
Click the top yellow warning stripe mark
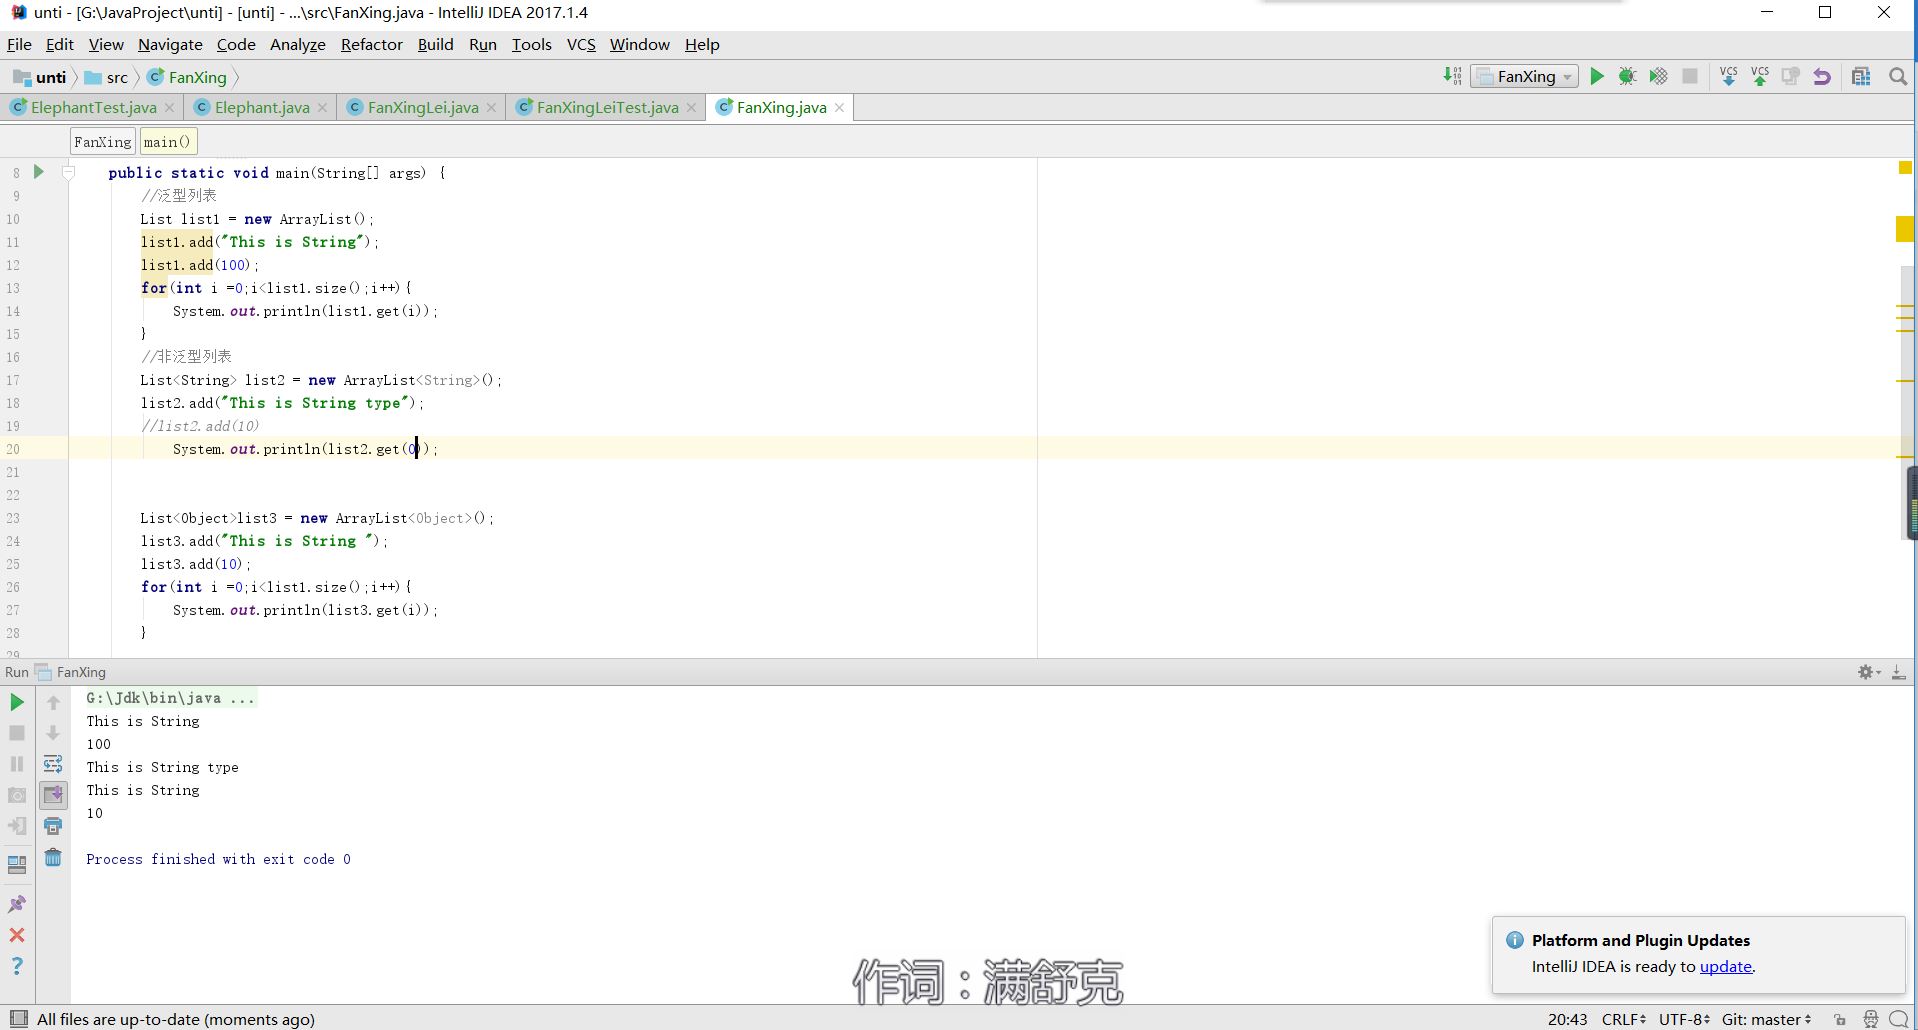click(x=1904, y=229)
